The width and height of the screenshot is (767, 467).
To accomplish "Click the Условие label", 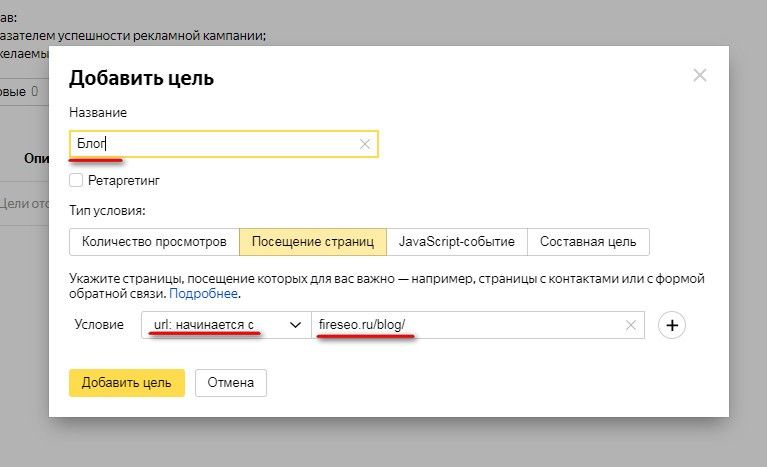I will (x=99, y=325).
